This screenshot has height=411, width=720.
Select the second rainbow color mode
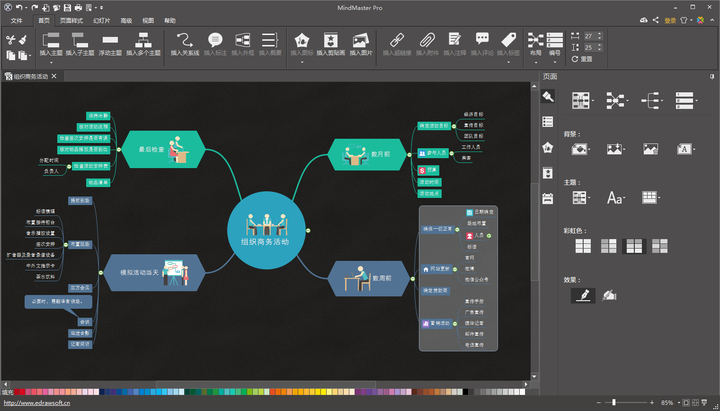point(609,246)
